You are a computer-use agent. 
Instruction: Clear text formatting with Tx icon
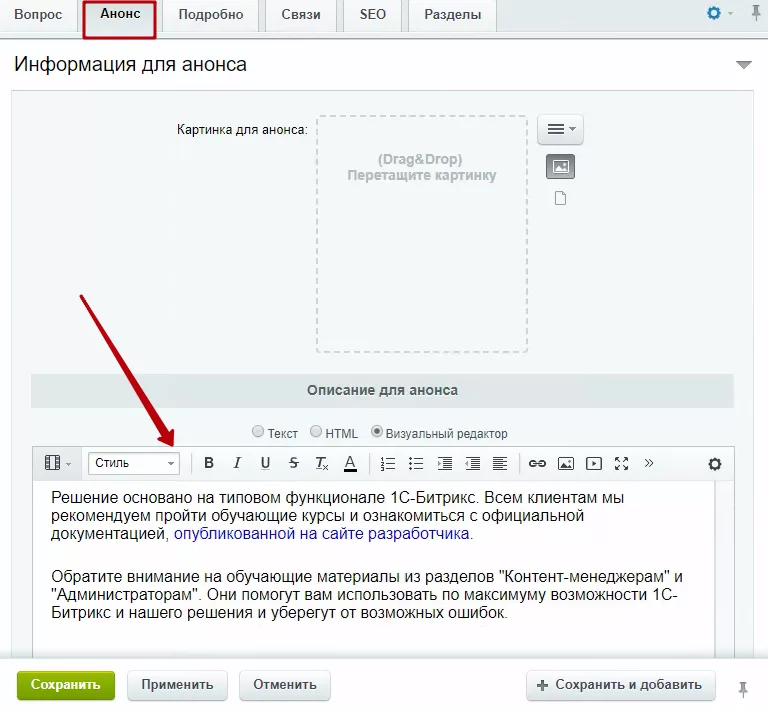[x=322, y=463]
